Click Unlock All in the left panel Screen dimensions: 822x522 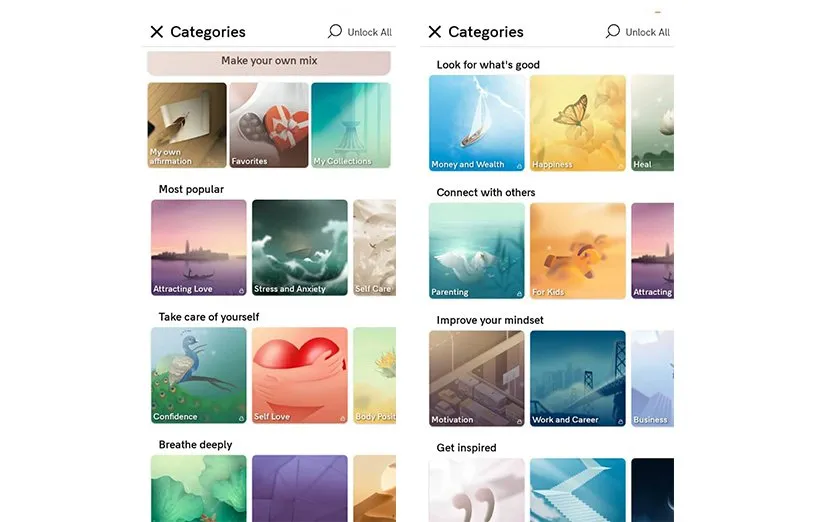coord(370,32)
